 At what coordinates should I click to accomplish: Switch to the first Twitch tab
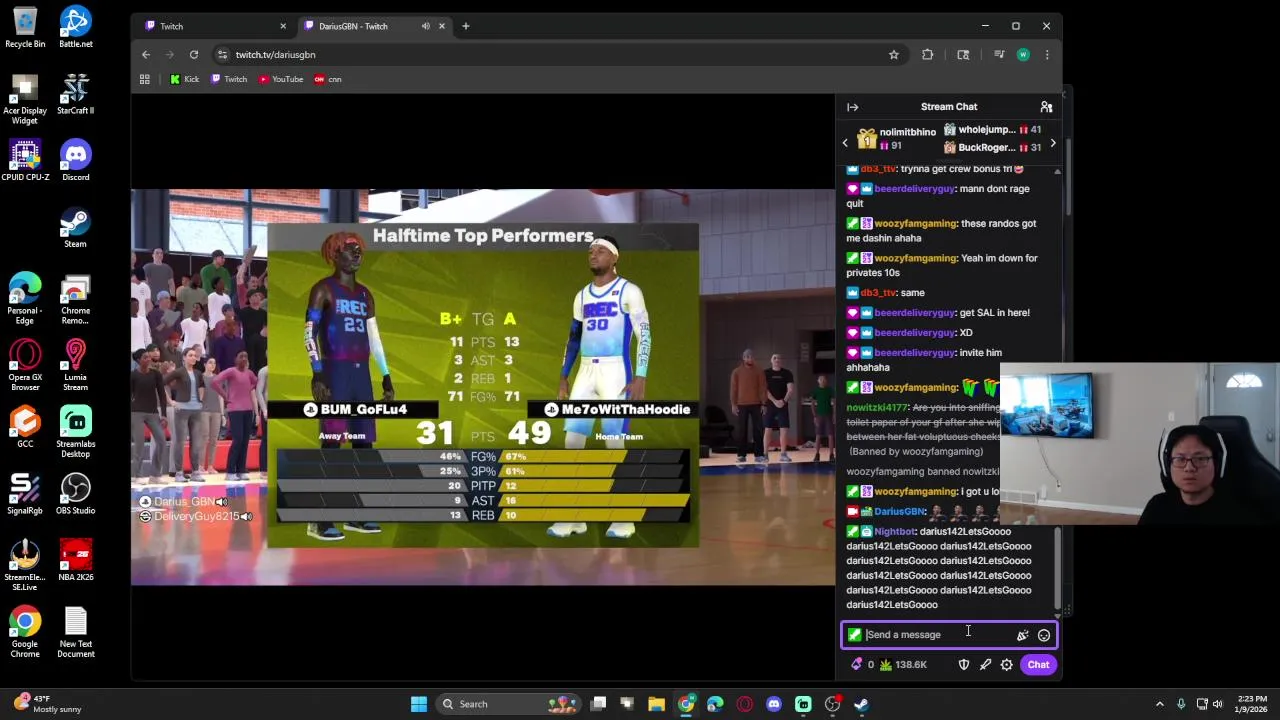(212, 26)
